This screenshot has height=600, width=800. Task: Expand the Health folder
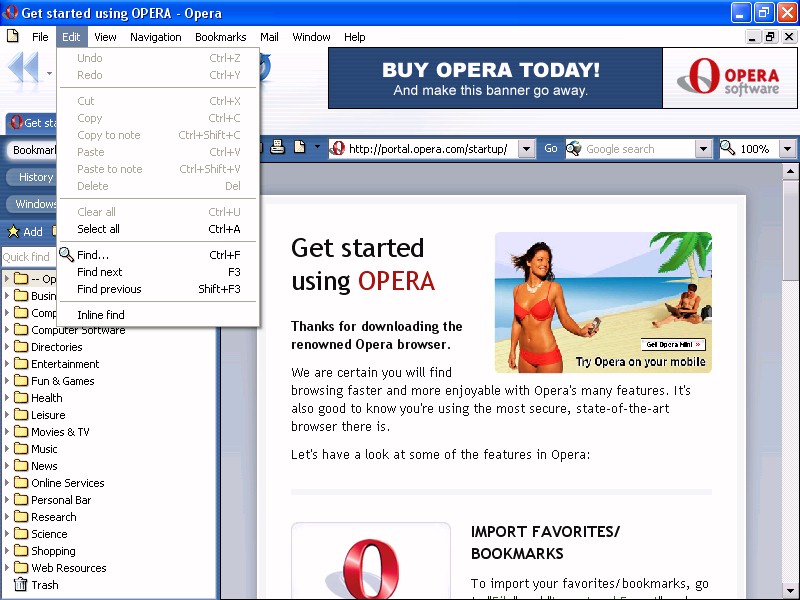(7, 397)
